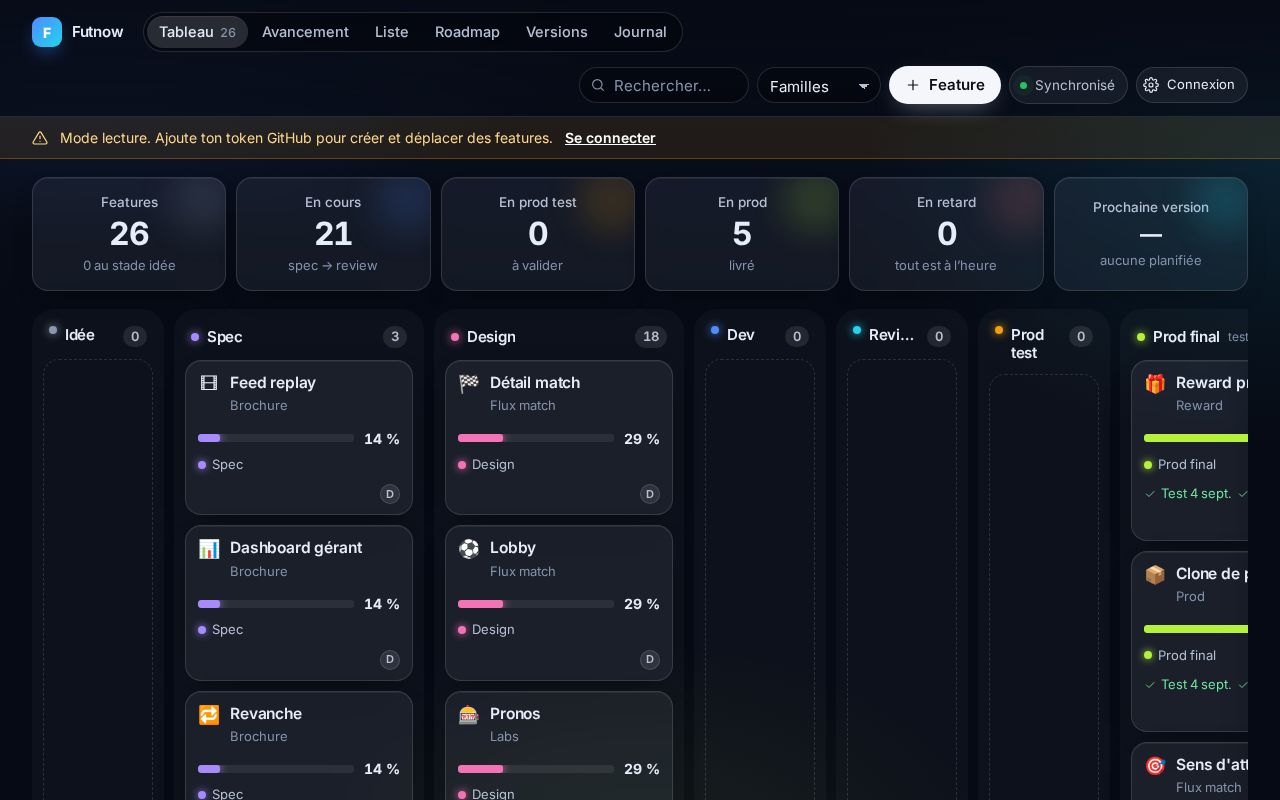1280x800 pixels.
Task: Click the package icon on Clone card
Action: coord(1155,574)
